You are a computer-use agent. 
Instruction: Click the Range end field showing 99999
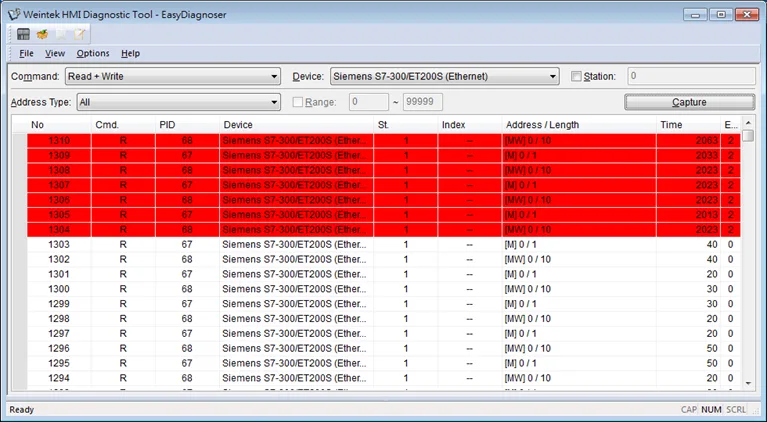pos(423,102)
